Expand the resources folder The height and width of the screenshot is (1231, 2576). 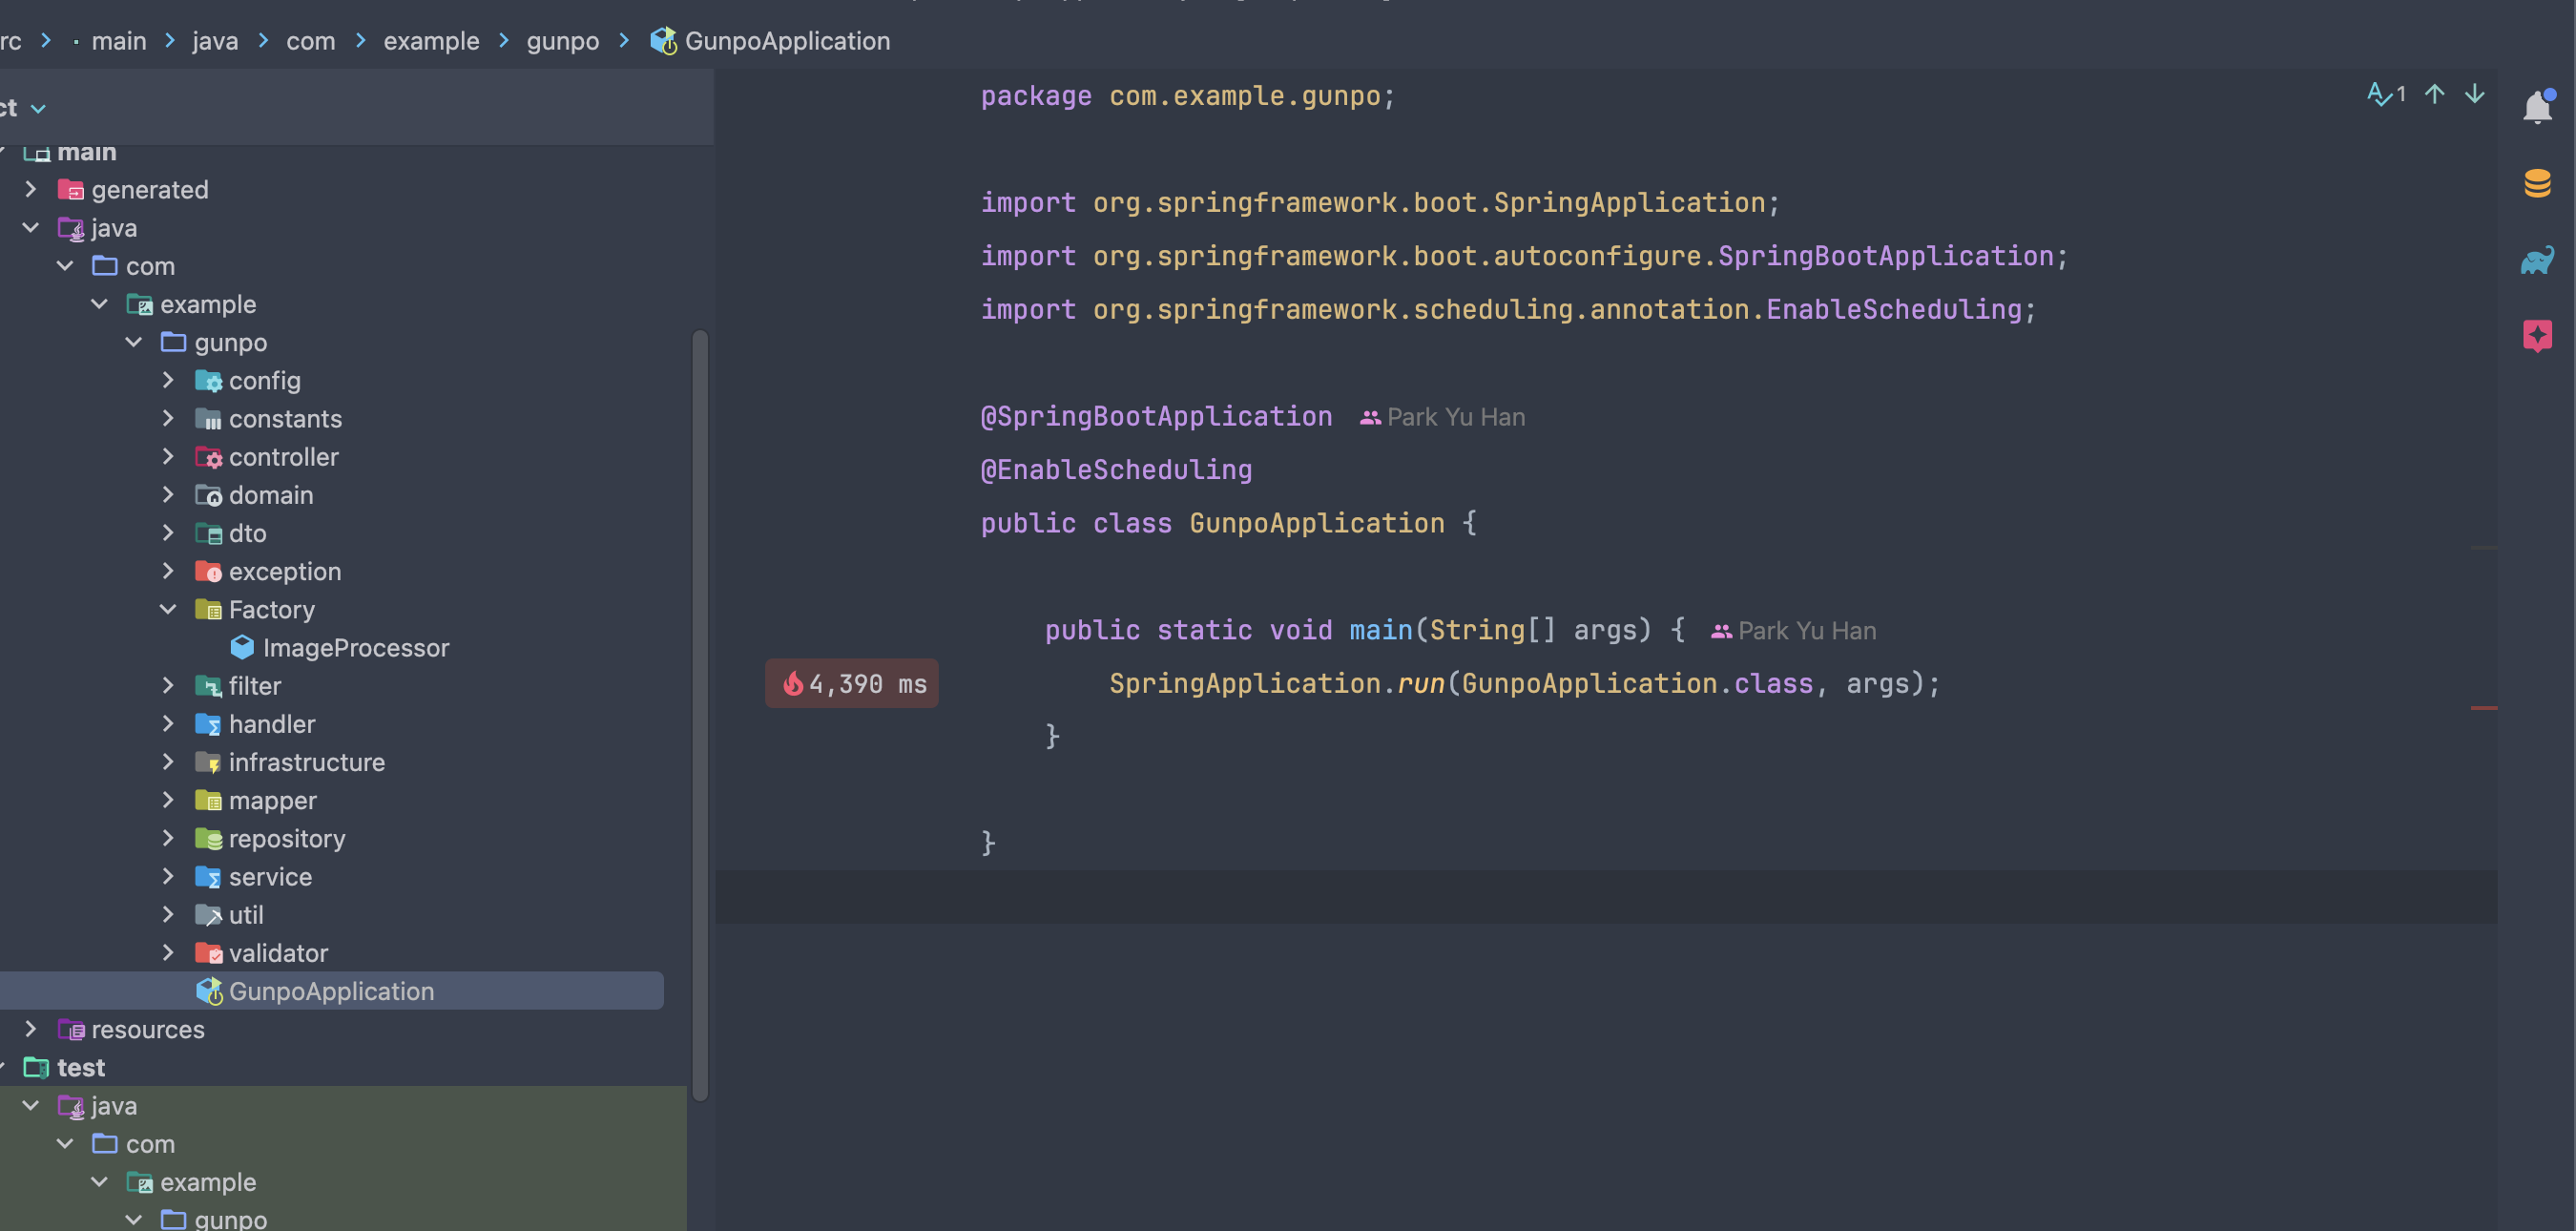31,1029
